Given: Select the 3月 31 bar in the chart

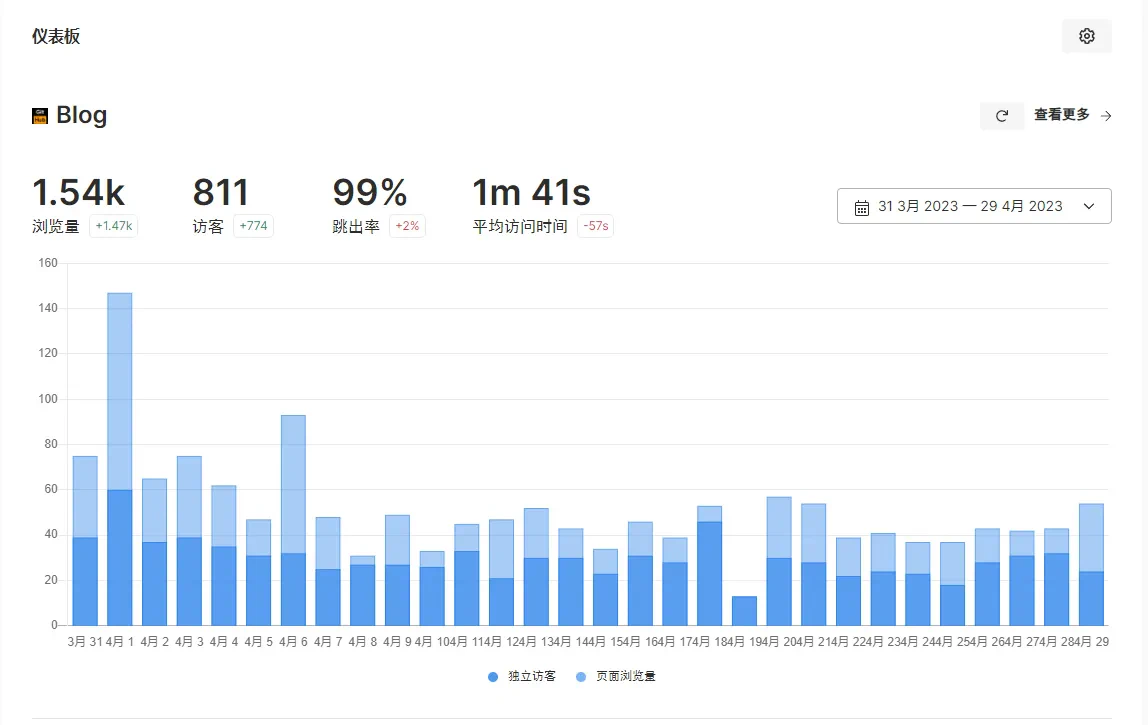Looking at the screenshot, I should pos(85,540).
